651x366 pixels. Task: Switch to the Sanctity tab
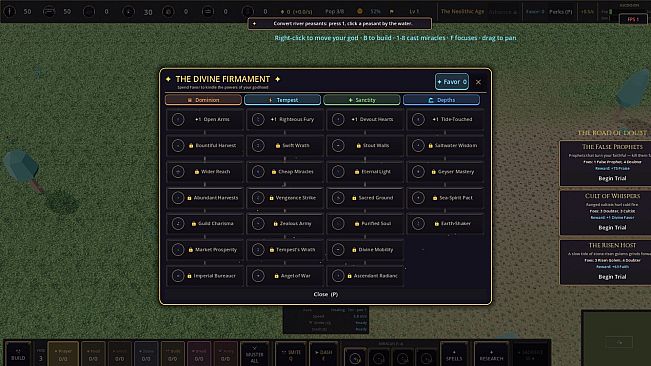click(362, 100)
